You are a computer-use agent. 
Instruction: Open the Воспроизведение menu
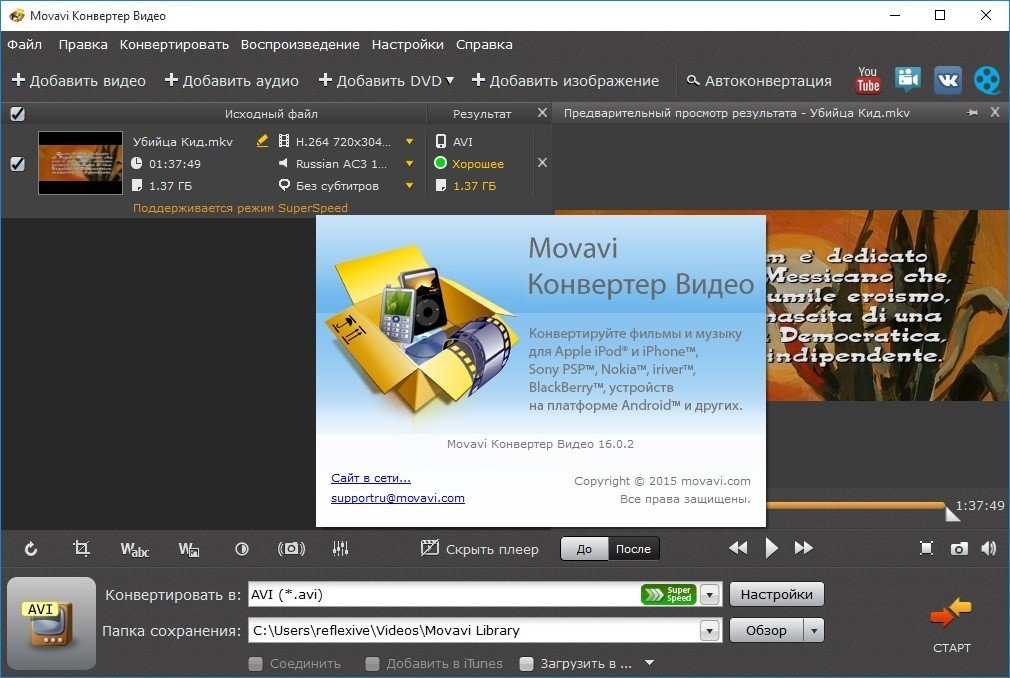[300, 44]
